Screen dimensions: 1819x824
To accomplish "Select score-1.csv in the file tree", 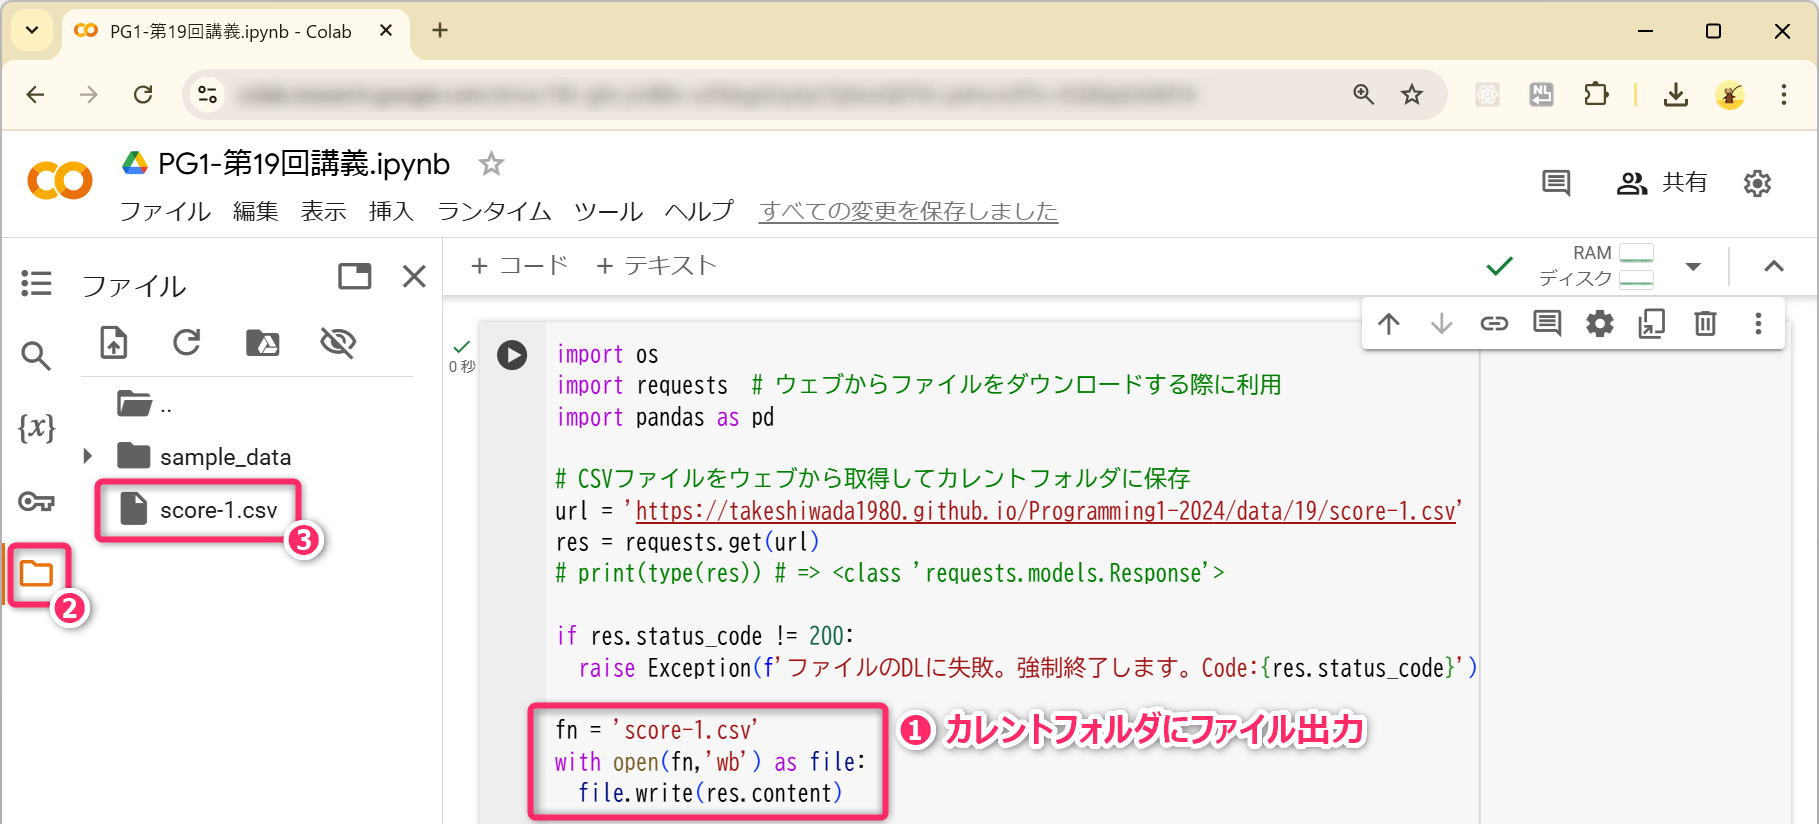I will point(218,510).
